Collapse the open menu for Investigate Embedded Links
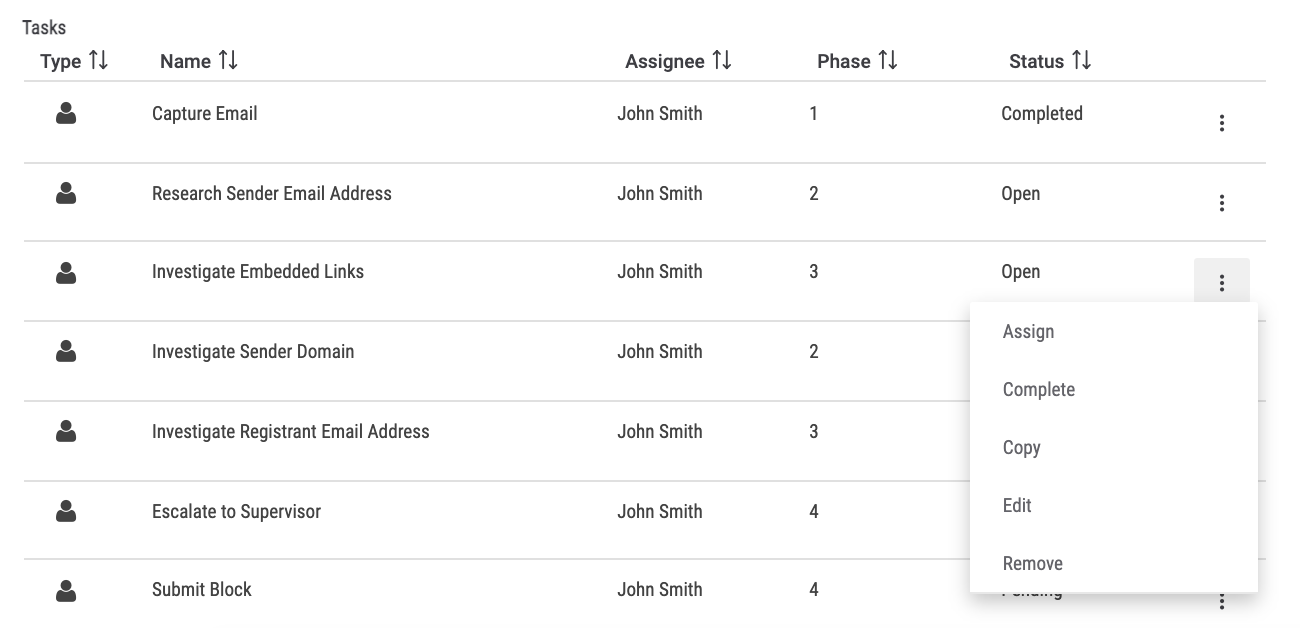The width and height of the screenshot is (1300, 628). point(1221,281)
